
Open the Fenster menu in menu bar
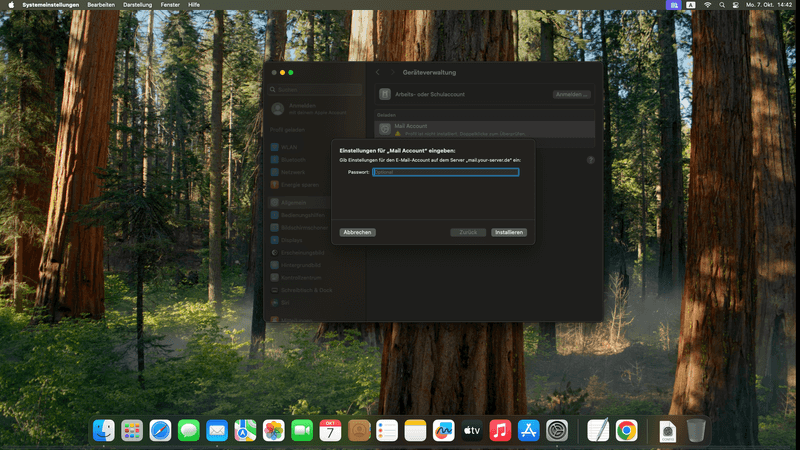pyautogui.click(x=170, y=5)
